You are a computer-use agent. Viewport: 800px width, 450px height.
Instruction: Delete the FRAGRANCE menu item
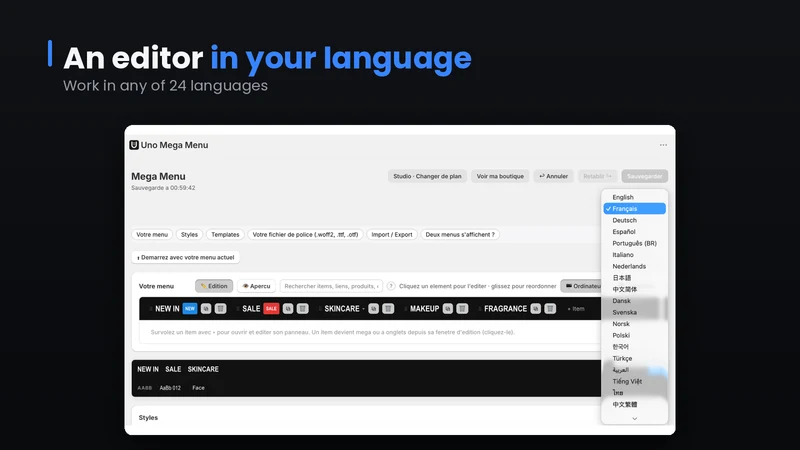(x=550, y=309)
